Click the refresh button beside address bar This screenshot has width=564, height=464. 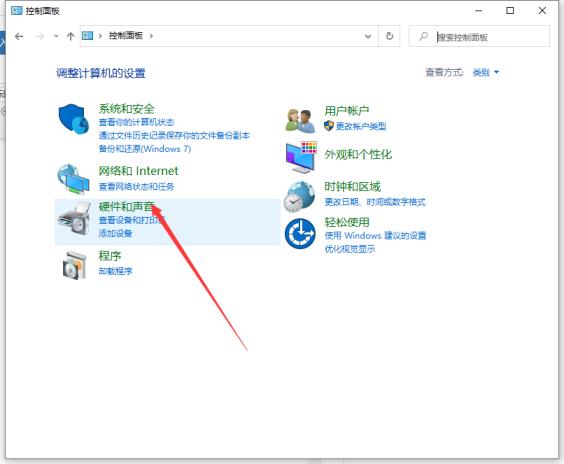pos(389,36)
